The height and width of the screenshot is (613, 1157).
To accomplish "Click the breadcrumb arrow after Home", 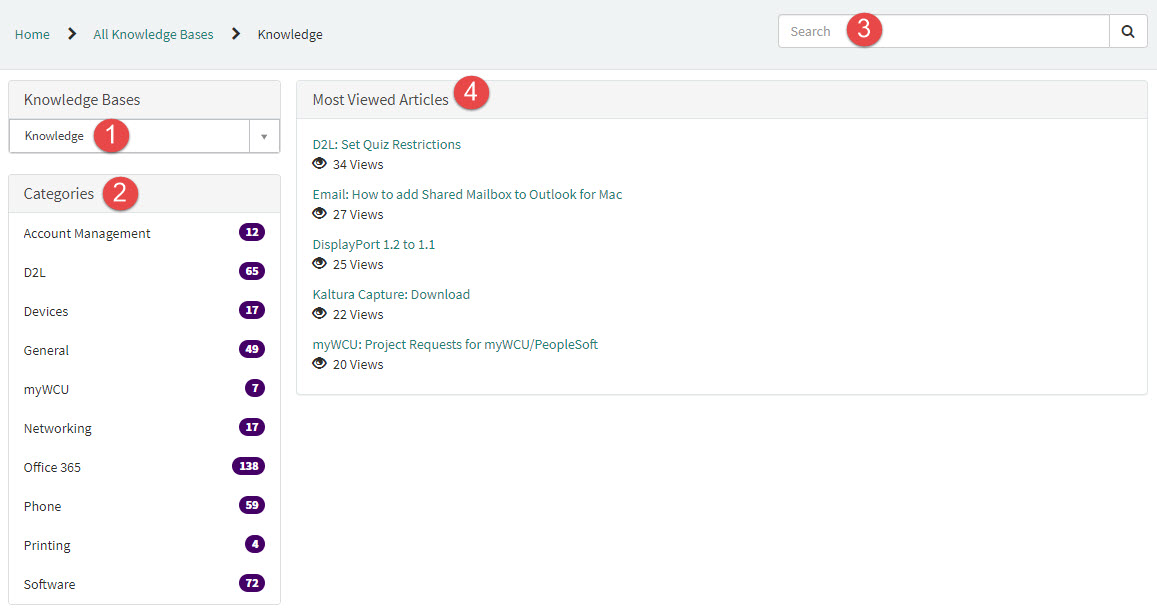I will [x=71, y=32].
